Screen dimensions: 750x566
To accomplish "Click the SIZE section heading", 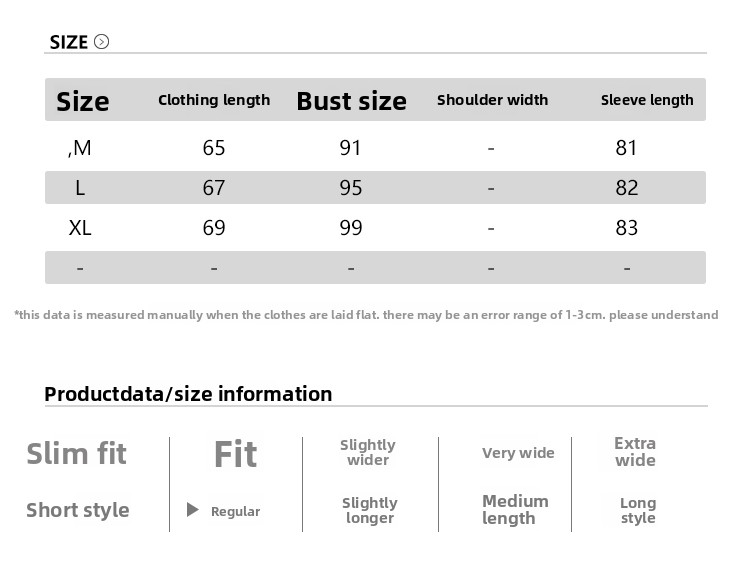I will coord(69,42).
